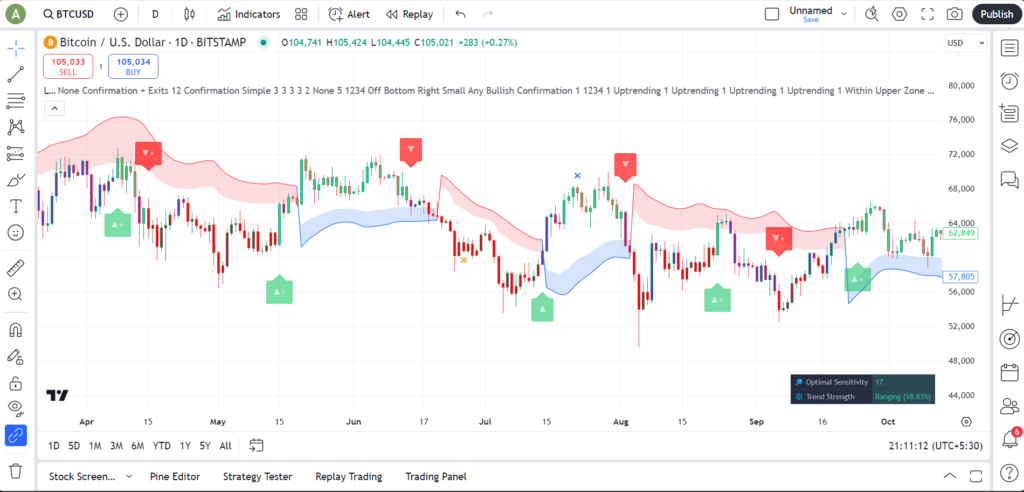The height and width of the screenshot is (492, 1024).
Task: Expand the Unnamed layout dropdown arrow
Action: coord(844,14)
